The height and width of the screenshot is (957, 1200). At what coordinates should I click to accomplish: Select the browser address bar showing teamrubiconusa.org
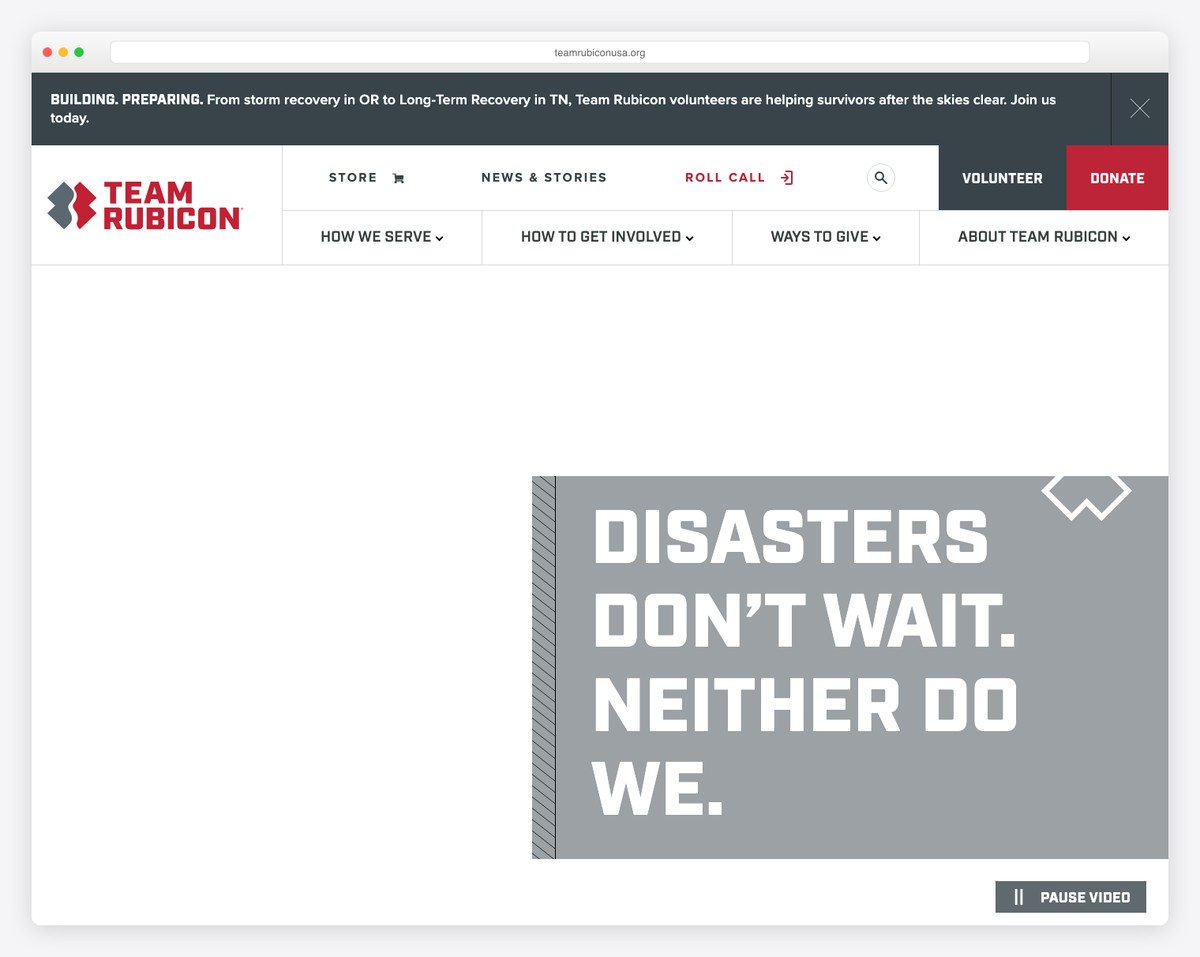coord(599,51)
